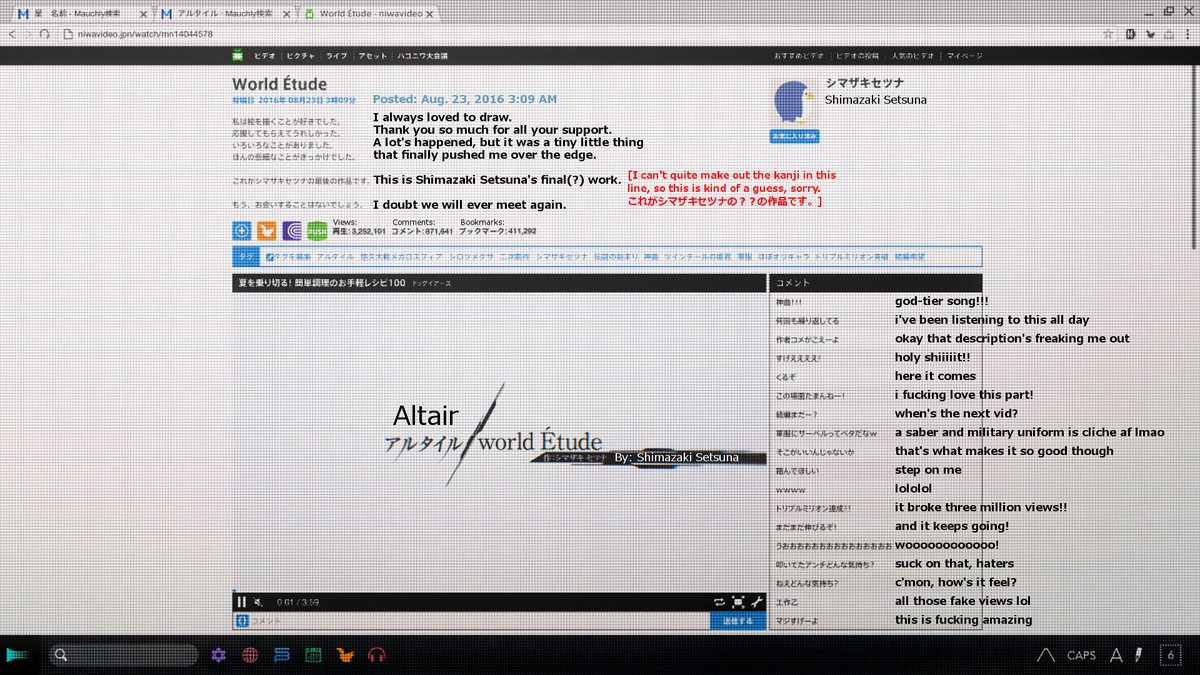The height and width of the screenshot is (675, 1200).
Task: Enter fullscreen mode in the video player
Action: 738,601
